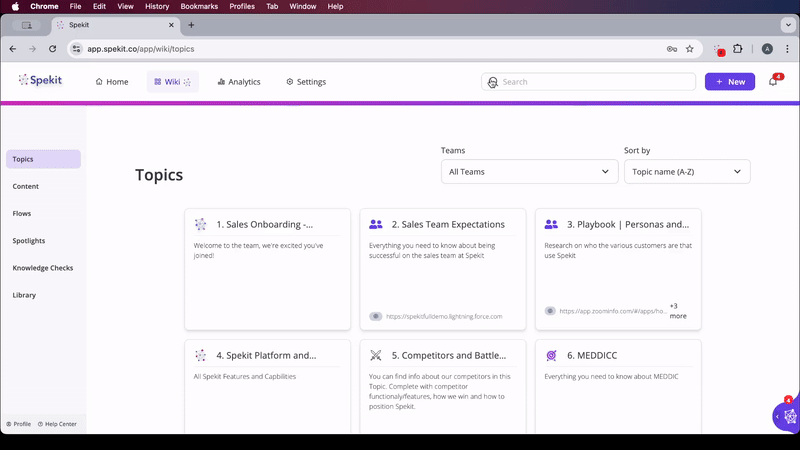Open the Apple menu
Screen dimensions: 800x450
click(15, 7)
